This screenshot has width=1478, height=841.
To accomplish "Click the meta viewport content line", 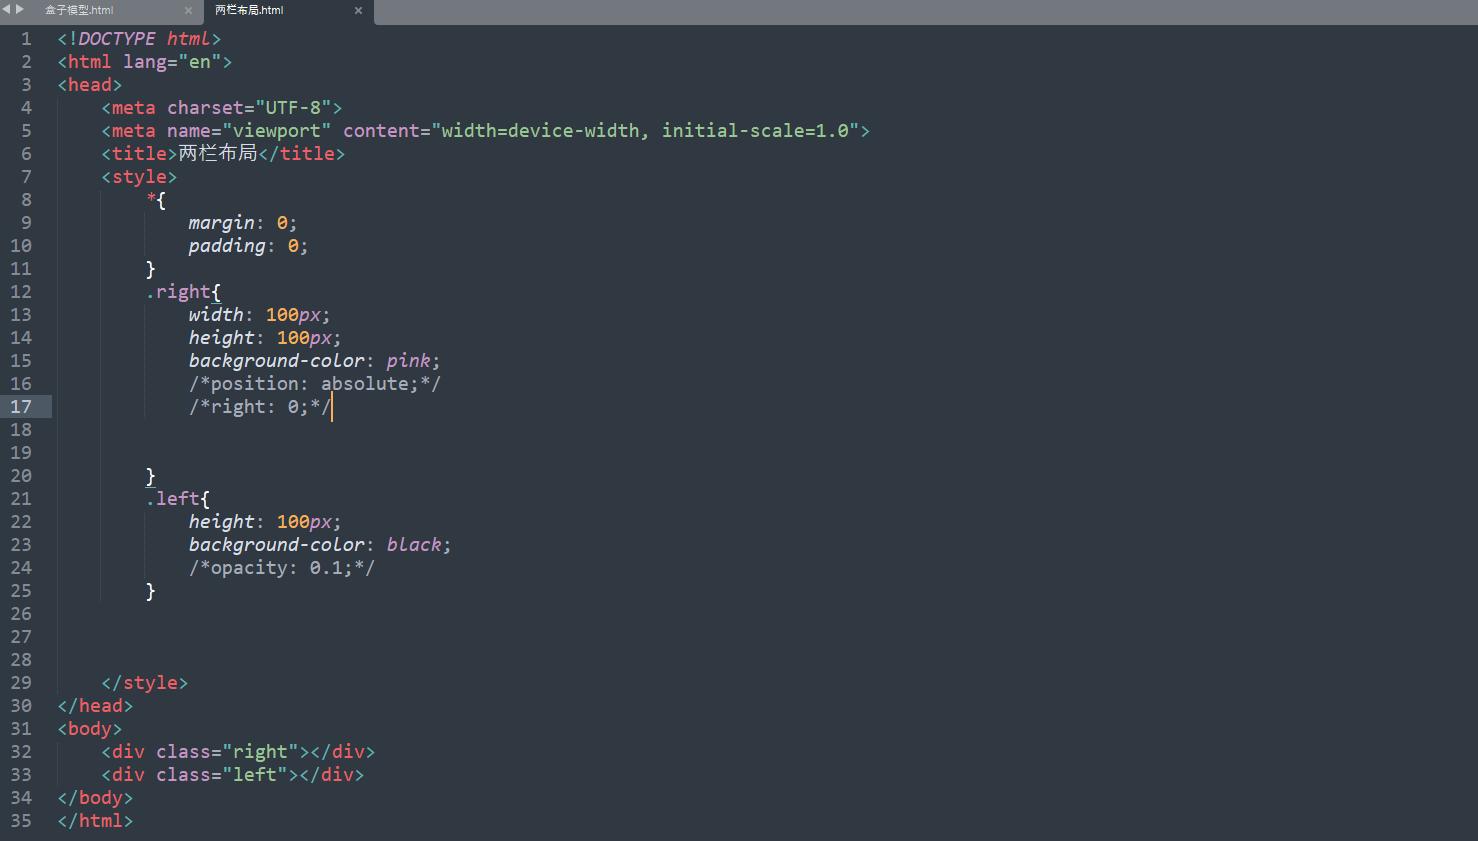I will (x=486, y=131).
